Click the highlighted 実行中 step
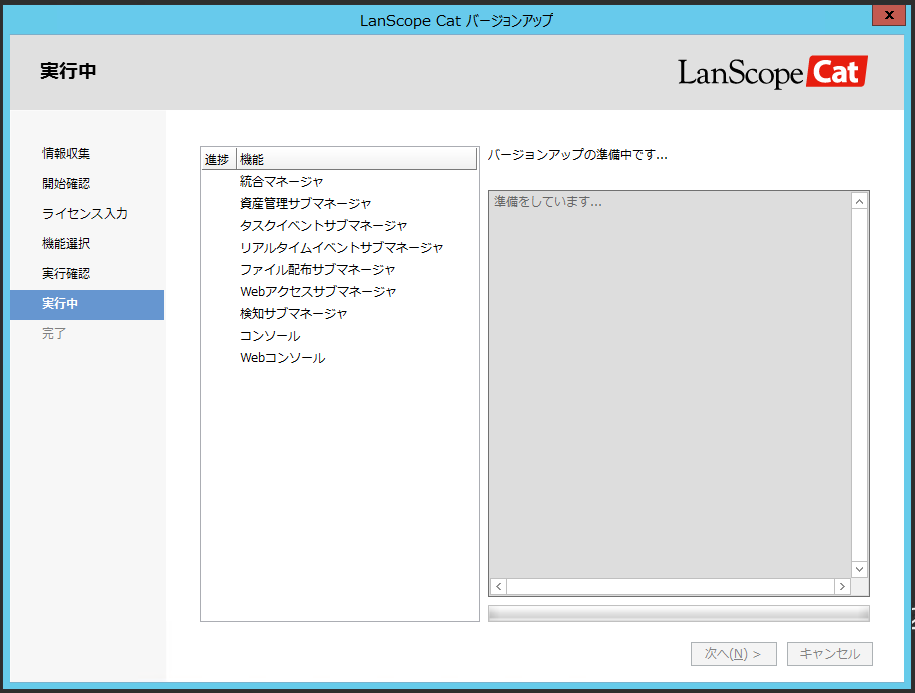Screen dimensions: 915x693 (64, 304)
